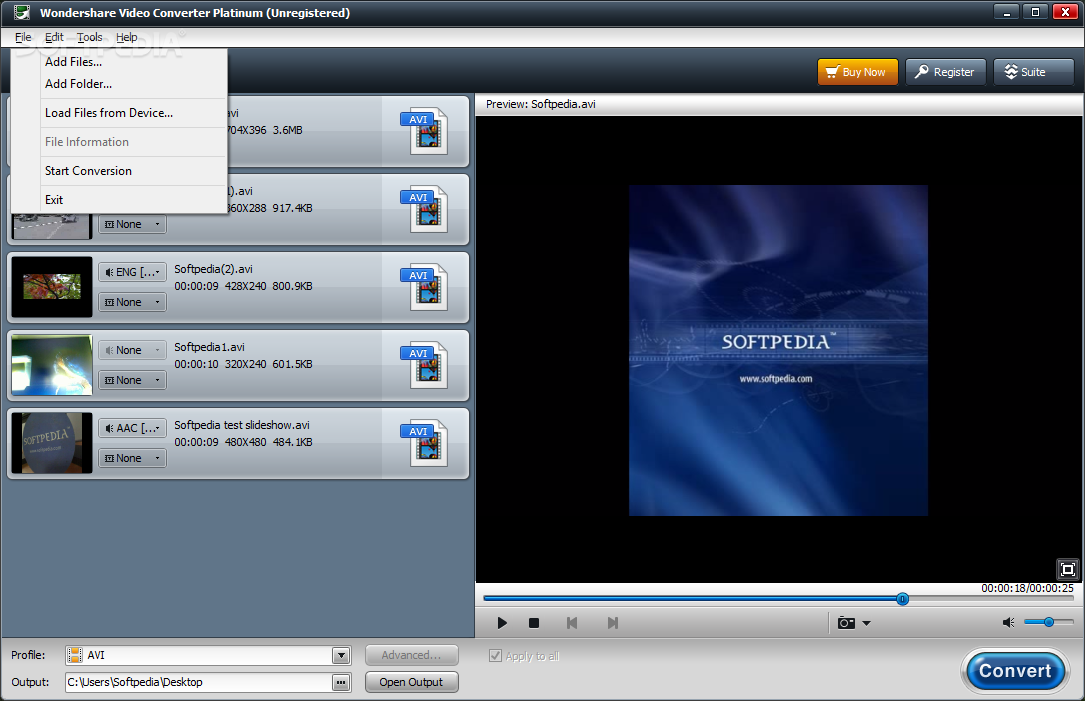
Task: Click the Buy Now button
Action: [x=857, y=72]
